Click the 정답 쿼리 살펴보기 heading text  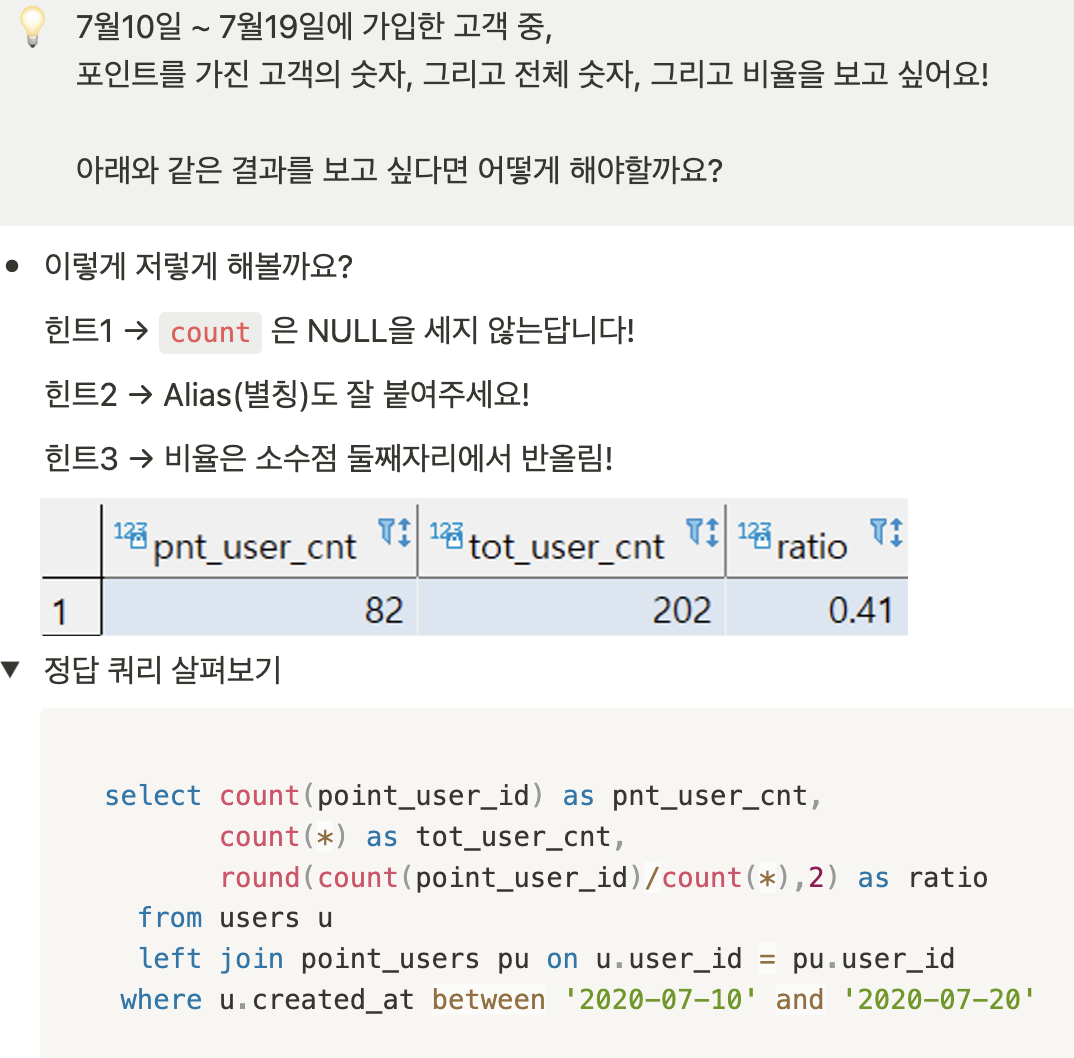coord(162,670)
